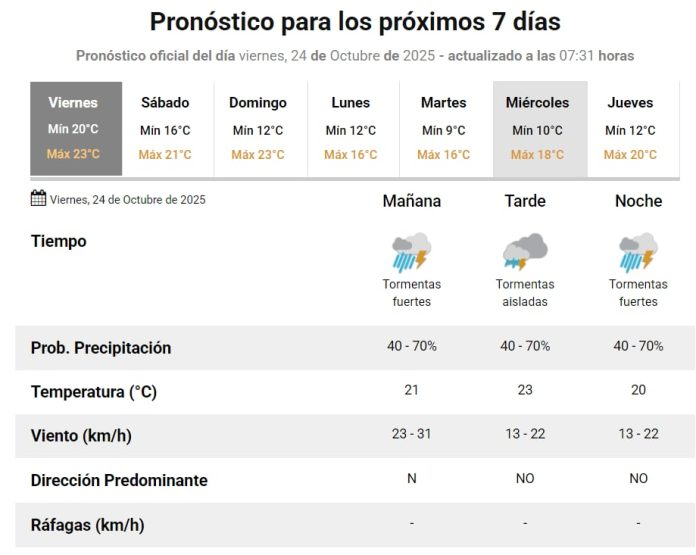Click the morning strong storms weather icon
The image size is (696, 555).
click(411, 252)
